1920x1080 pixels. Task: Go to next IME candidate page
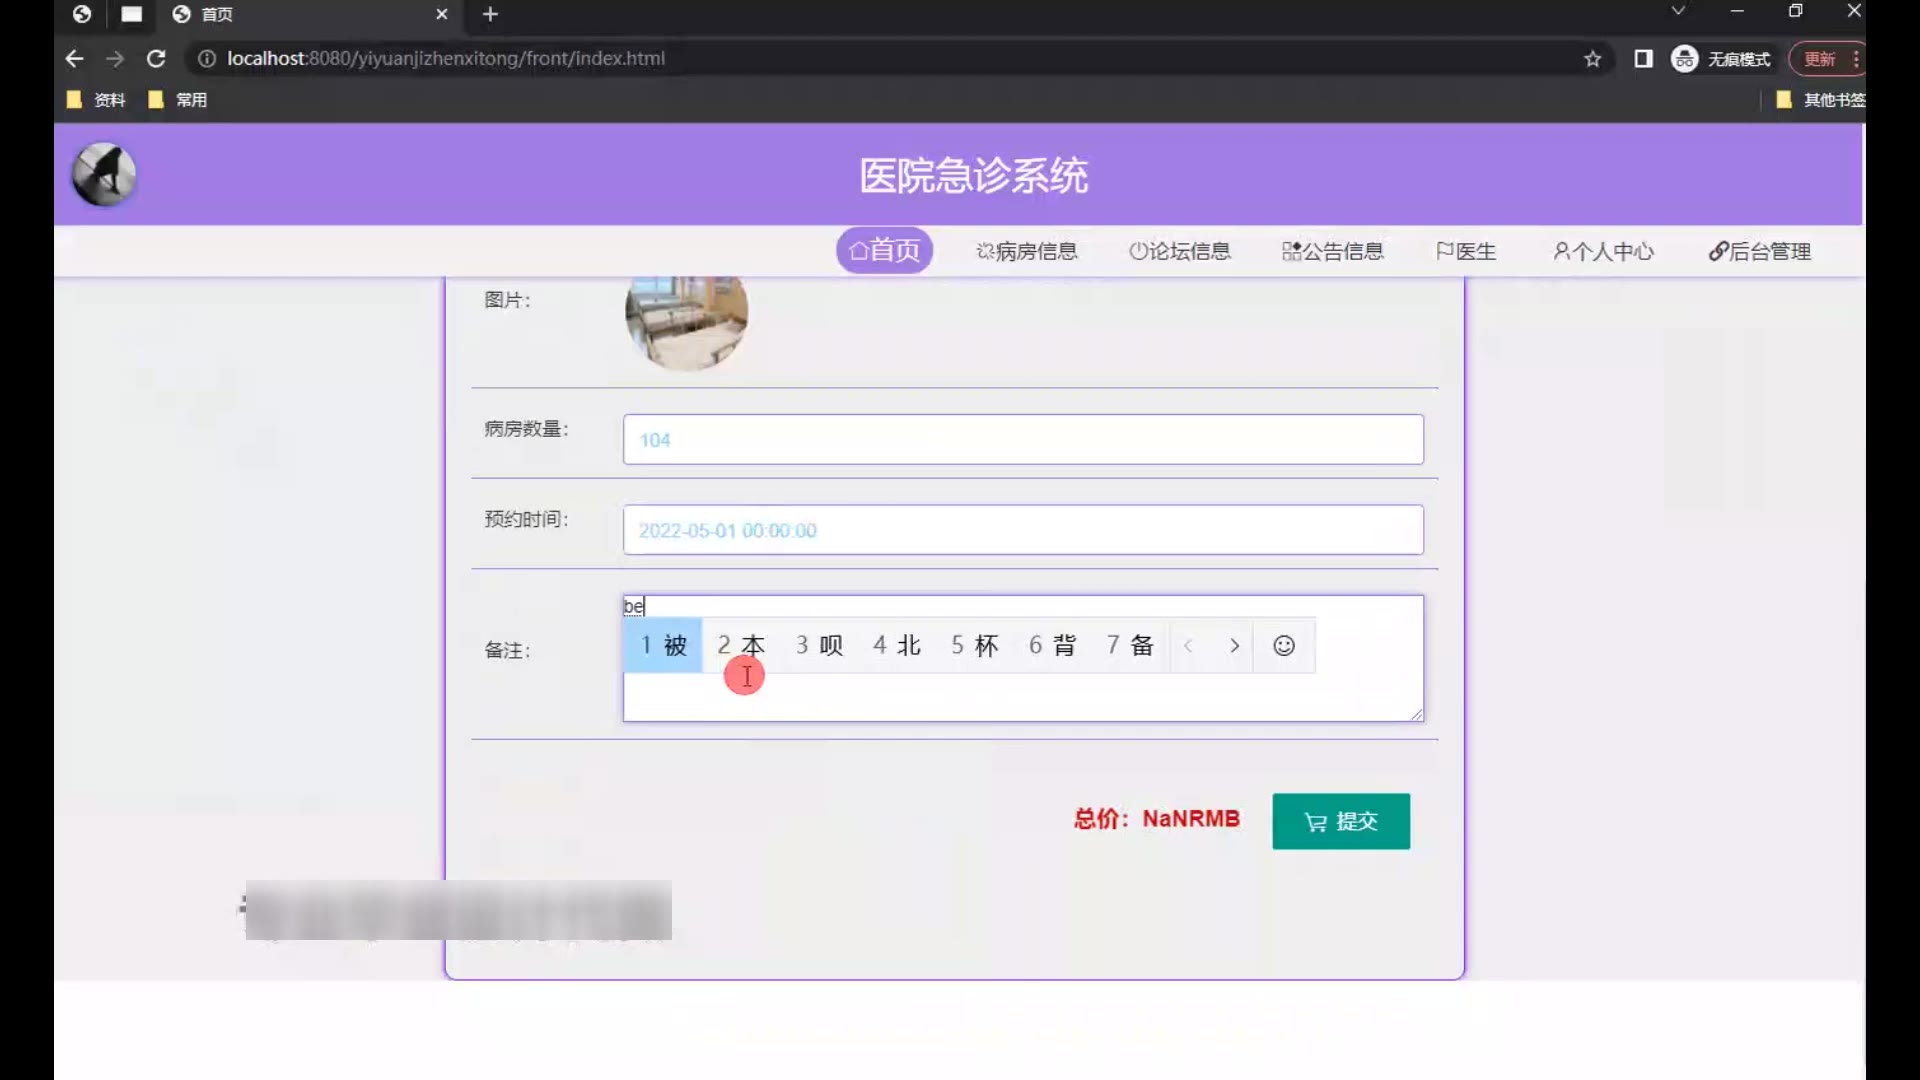pyautogui.click(x=1234, y=646)
